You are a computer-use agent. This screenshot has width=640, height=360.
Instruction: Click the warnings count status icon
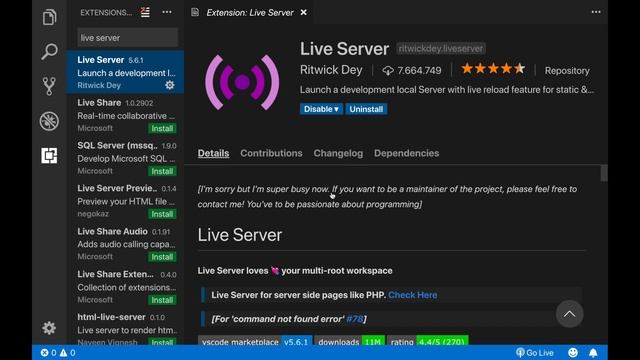coord(67,353)
